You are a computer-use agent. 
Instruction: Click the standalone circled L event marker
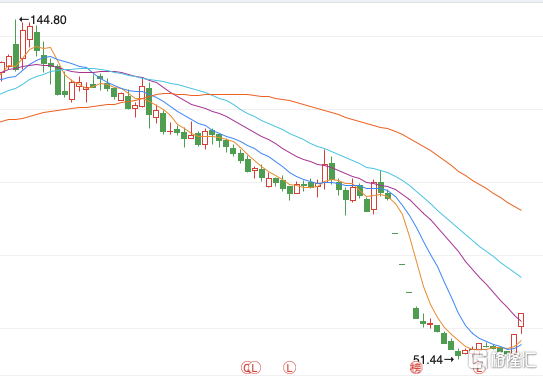pos(289,367)
